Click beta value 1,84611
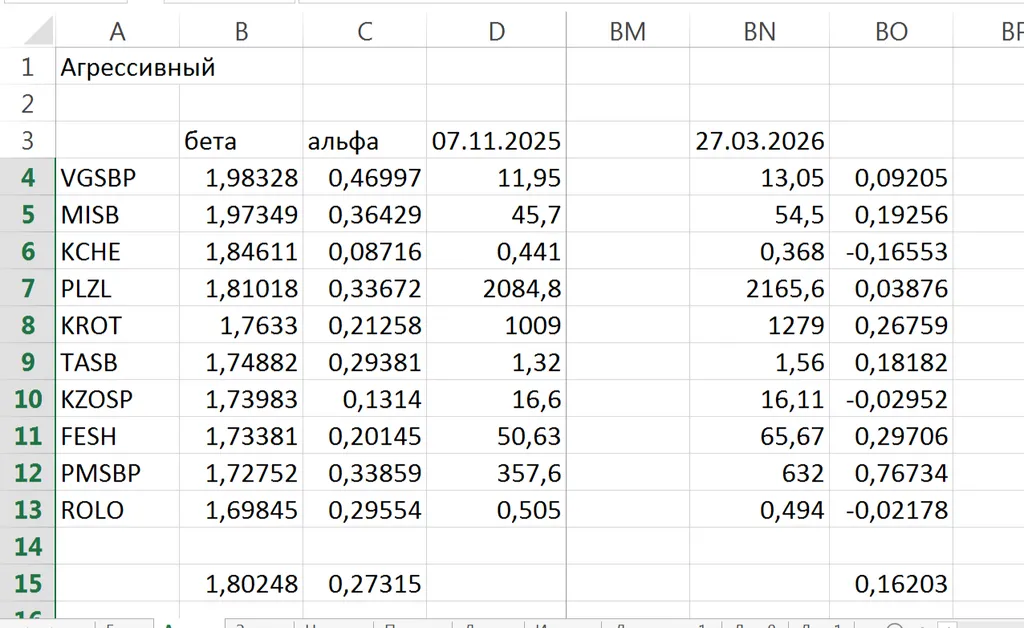Screen dimensions: 1024x628 (x=241, y=251)
